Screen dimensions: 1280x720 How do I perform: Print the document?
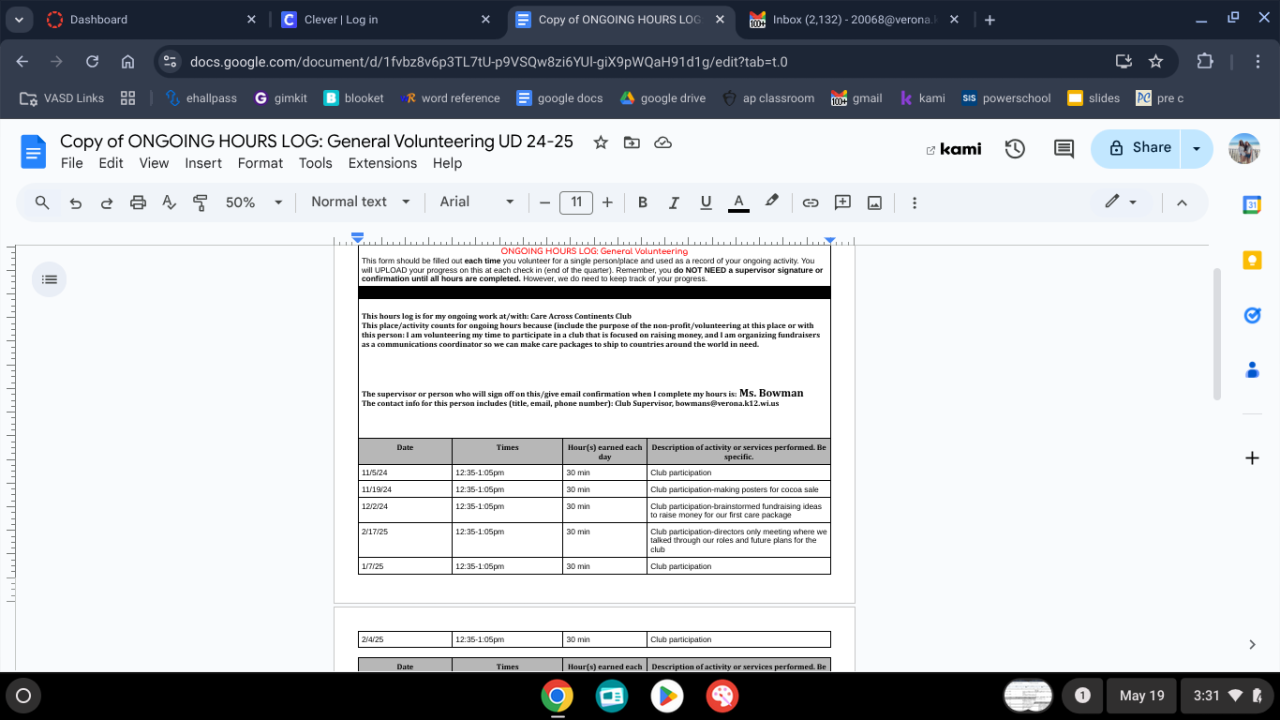(x=138, y=202)
